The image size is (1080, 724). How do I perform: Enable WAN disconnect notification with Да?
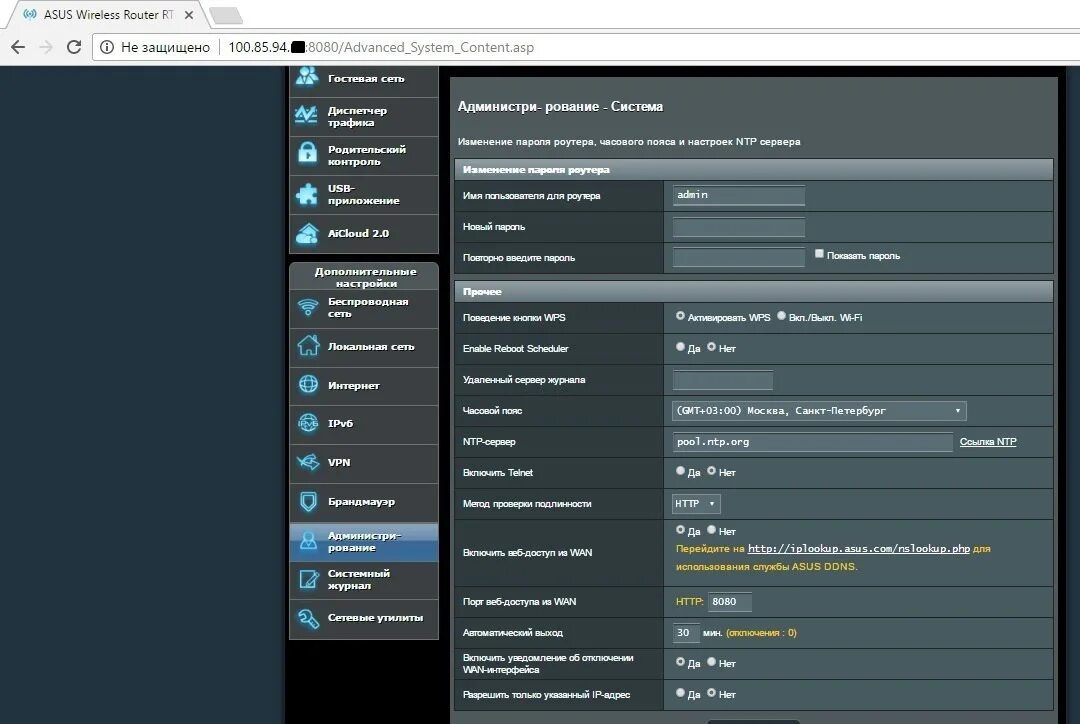681,662
